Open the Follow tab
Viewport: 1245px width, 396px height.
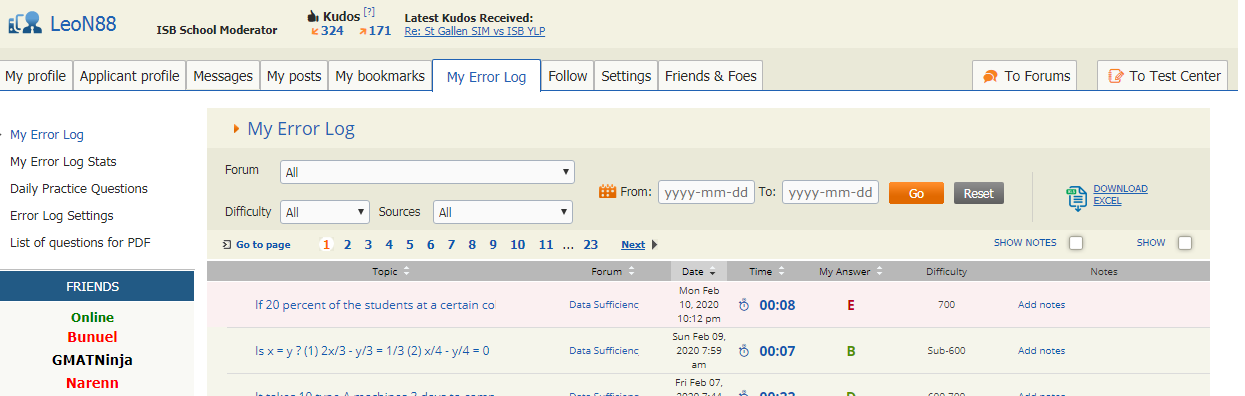point(568,76)
